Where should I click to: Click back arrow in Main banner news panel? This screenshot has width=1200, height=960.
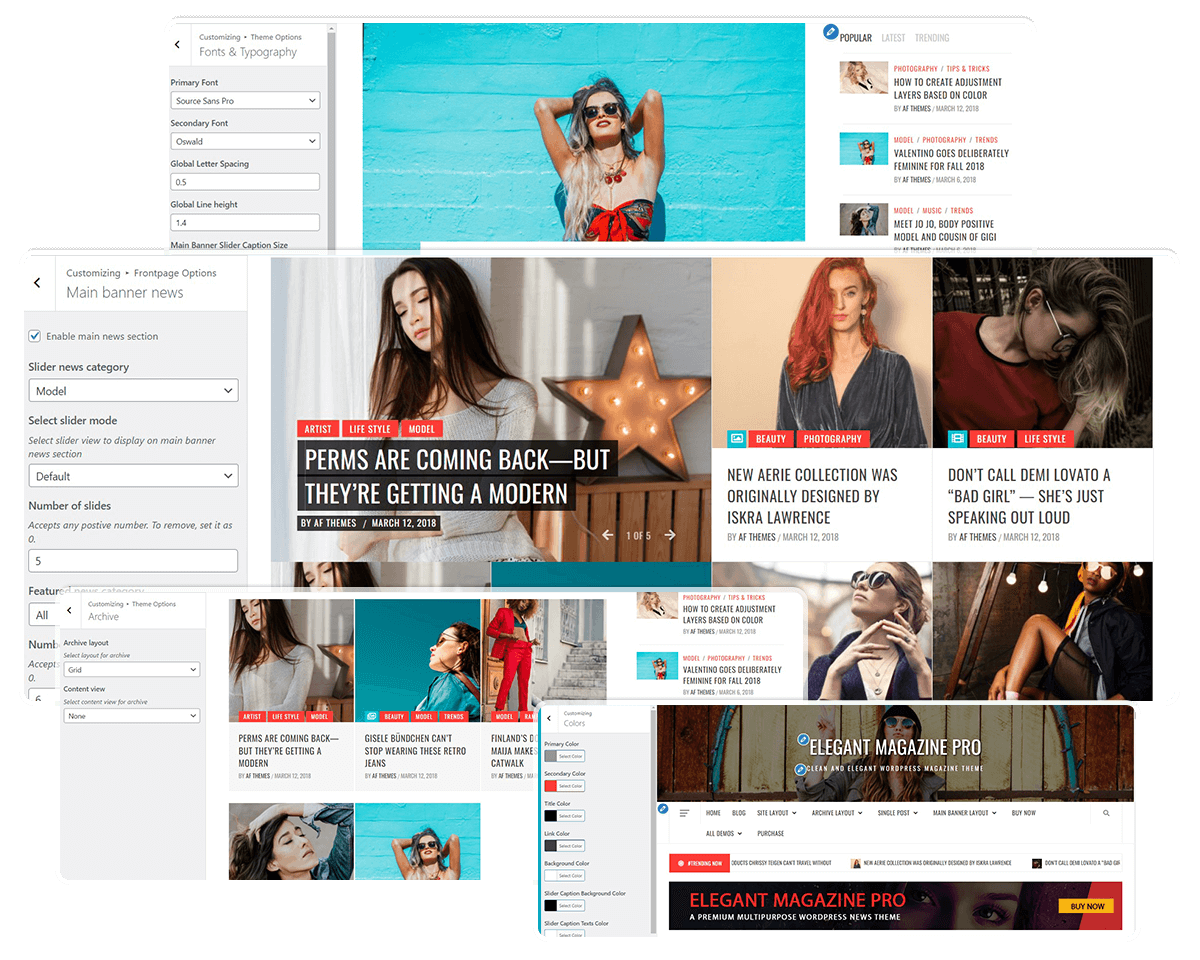37,283
